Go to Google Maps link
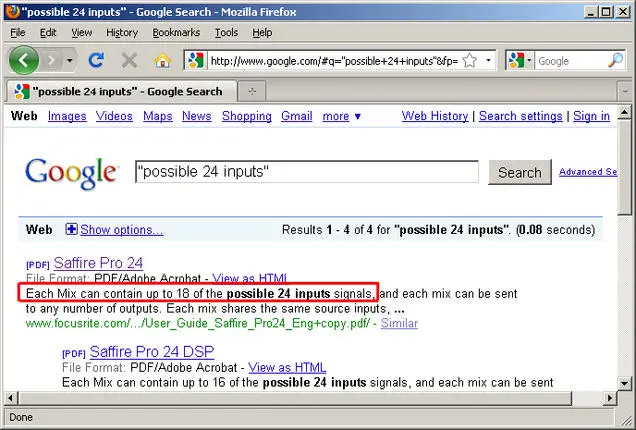This screenshot has width=636, height=430. [157, 116]
